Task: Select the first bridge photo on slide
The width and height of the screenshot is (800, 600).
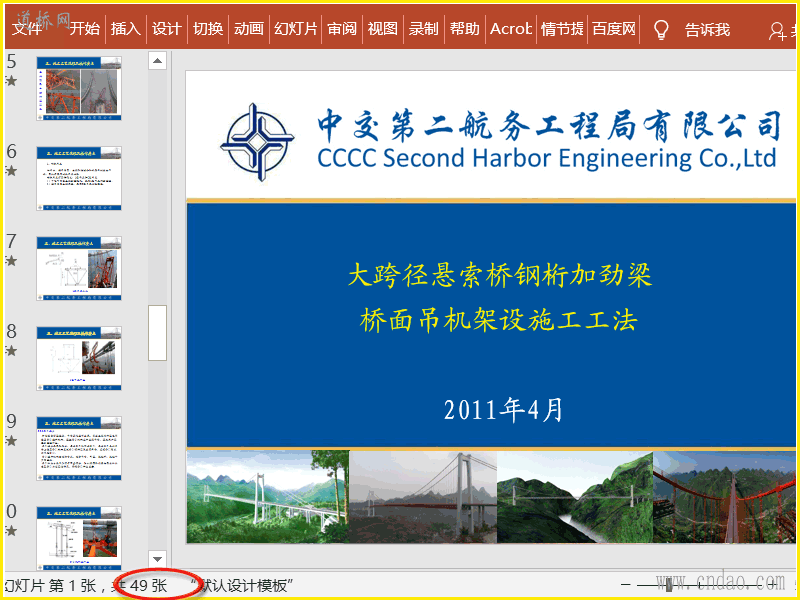Action: [268, 496]
